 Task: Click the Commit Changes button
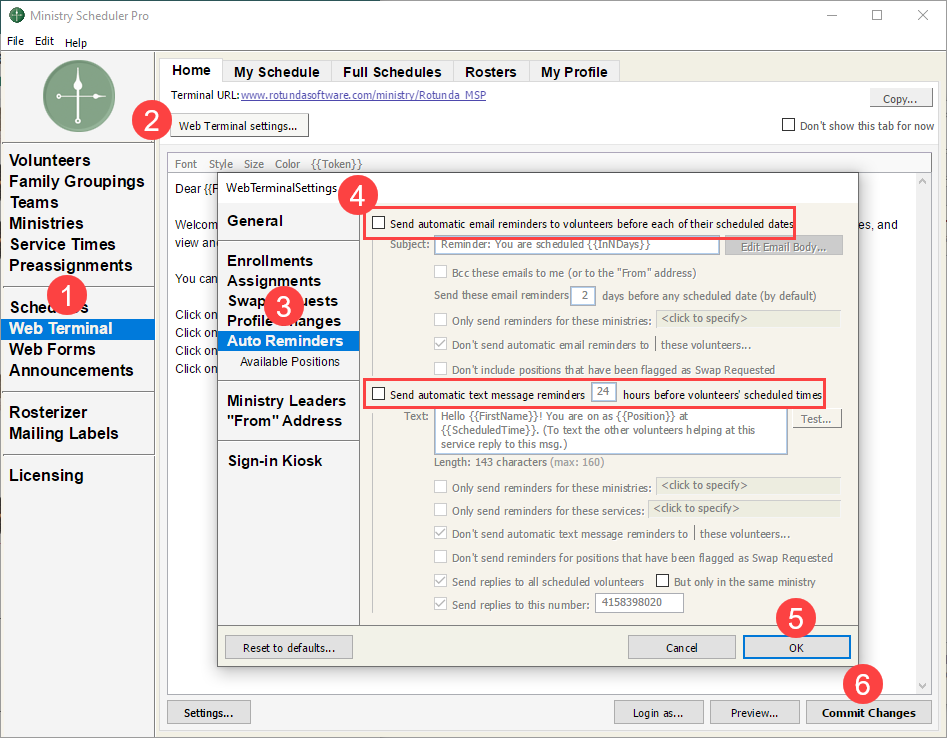pos(868,713)
